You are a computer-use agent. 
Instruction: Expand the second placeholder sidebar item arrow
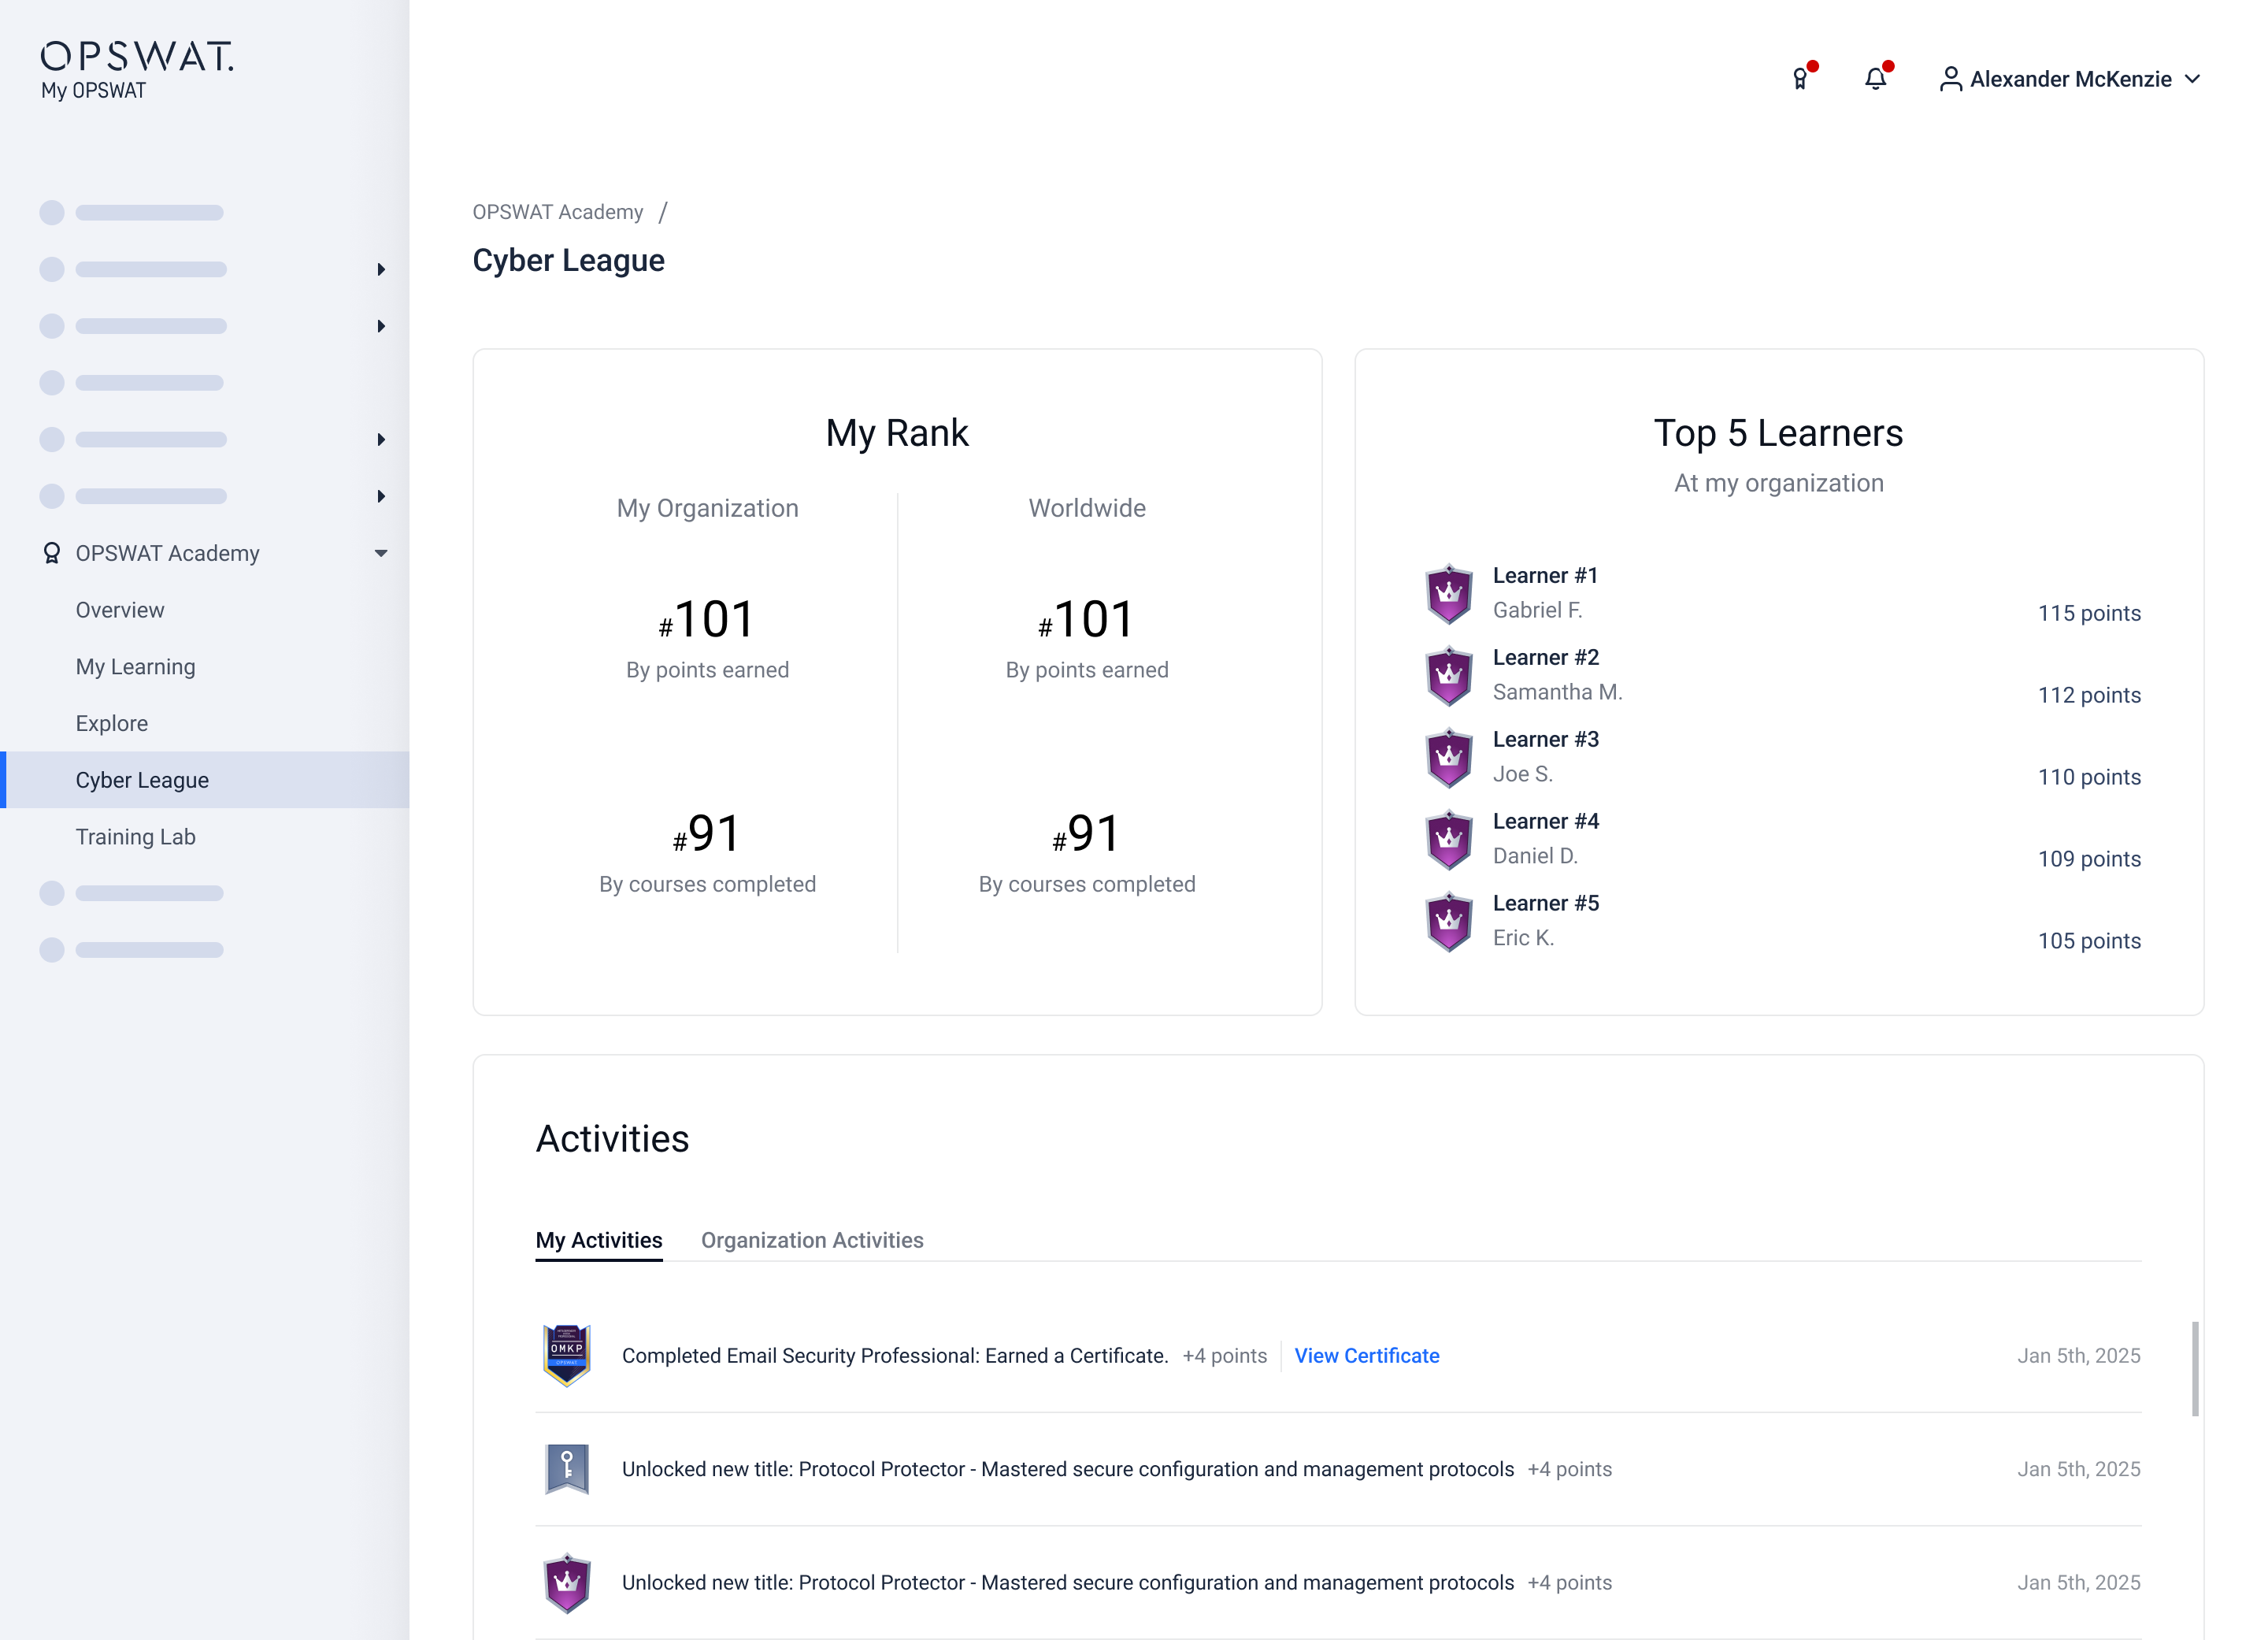point(381,270)
